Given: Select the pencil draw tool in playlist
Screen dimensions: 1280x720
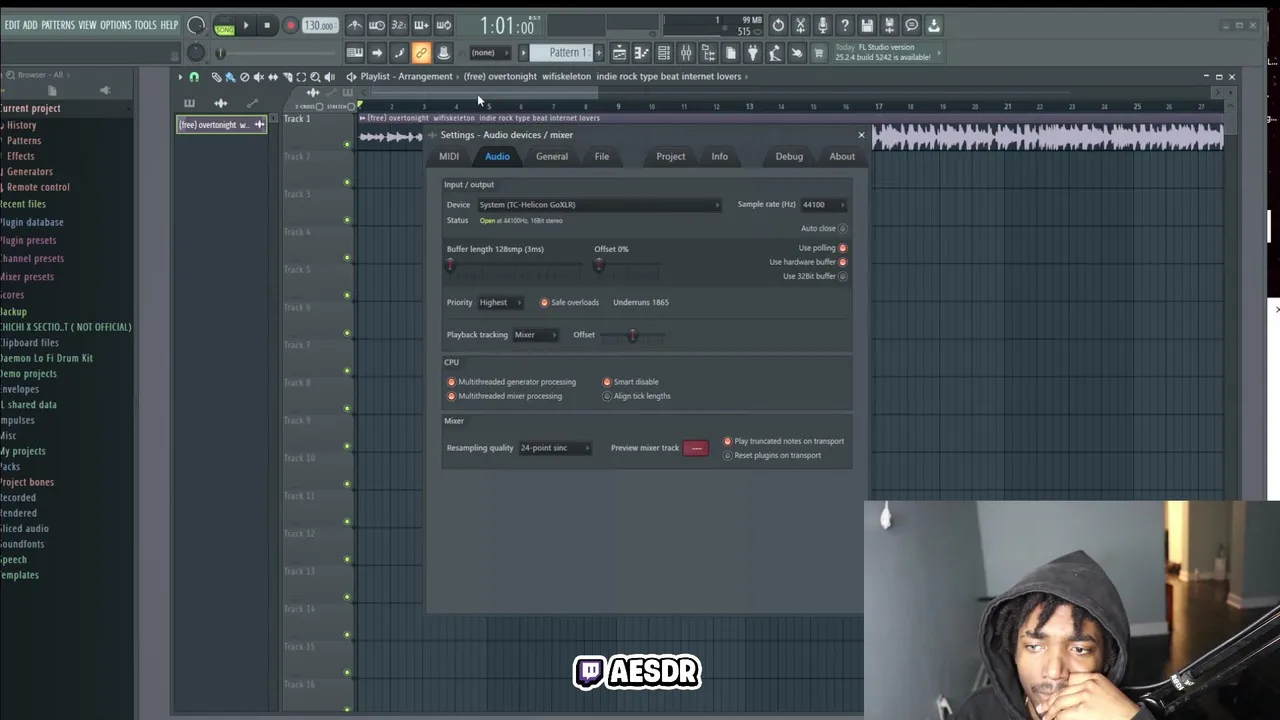Looking at the screenshot, I should 216,77.
